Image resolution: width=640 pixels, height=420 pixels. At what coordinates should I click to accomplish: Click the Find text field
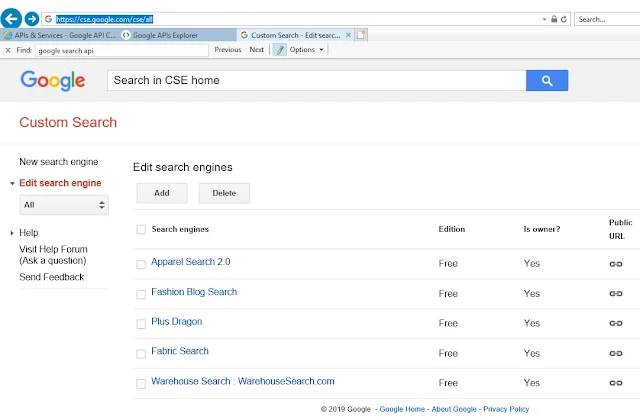122,50
